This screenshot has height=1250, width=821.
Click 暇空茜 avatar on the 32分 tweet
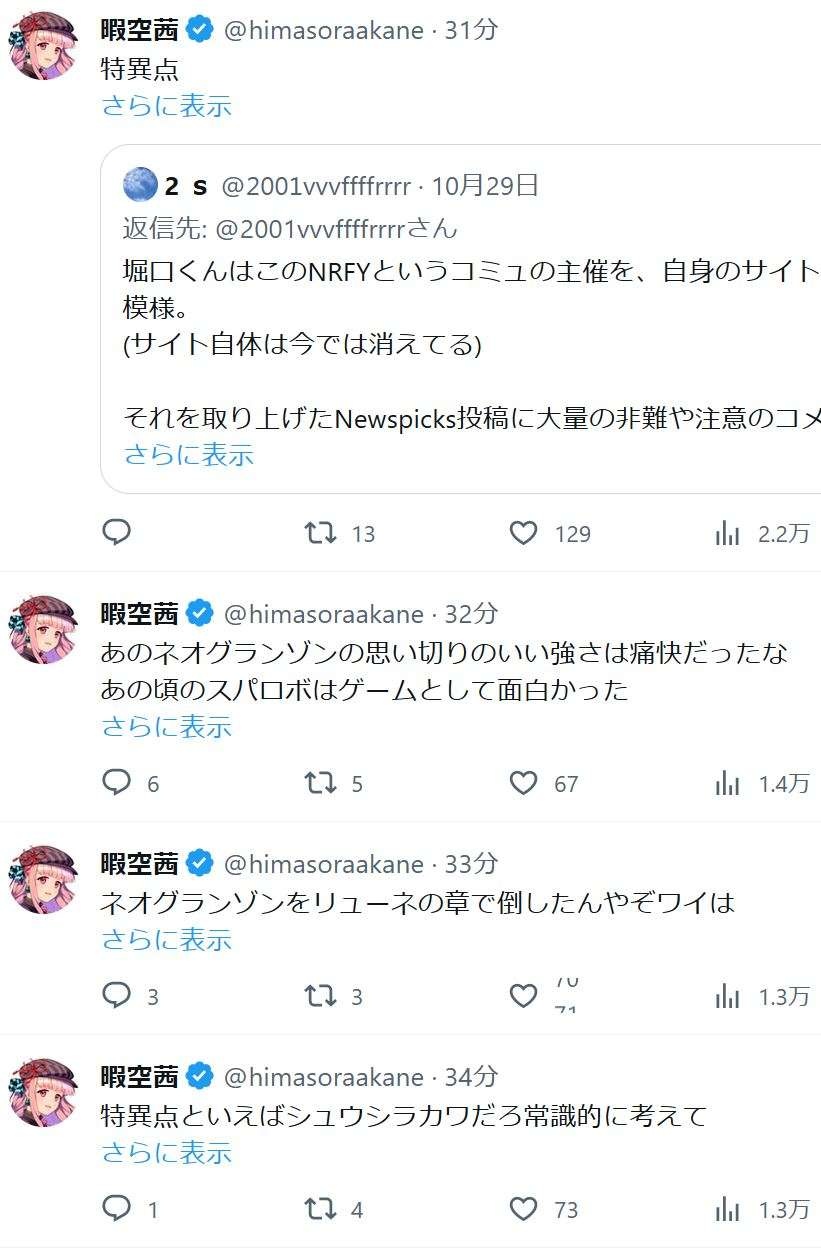pyautogui.click(x=43, y=629)
